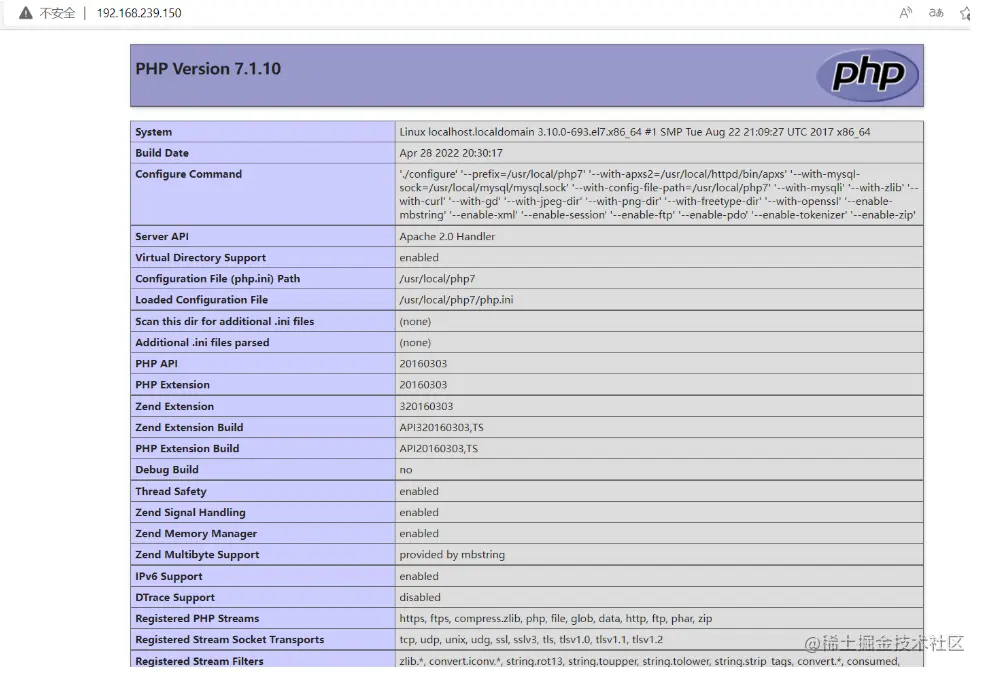This screenshot has height=673, width=984.
Task: Click the Loaded Configuration File label
Action: point(201,299)
